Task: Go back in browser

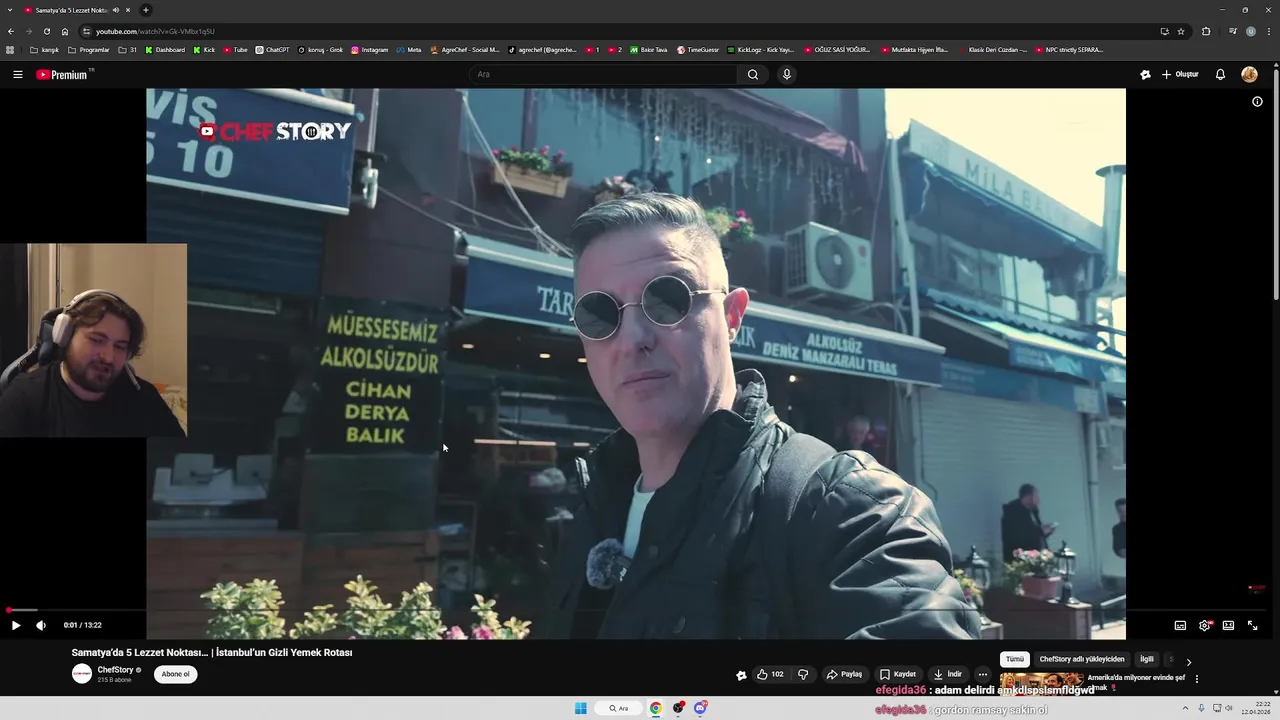Action: click(11, 31)
